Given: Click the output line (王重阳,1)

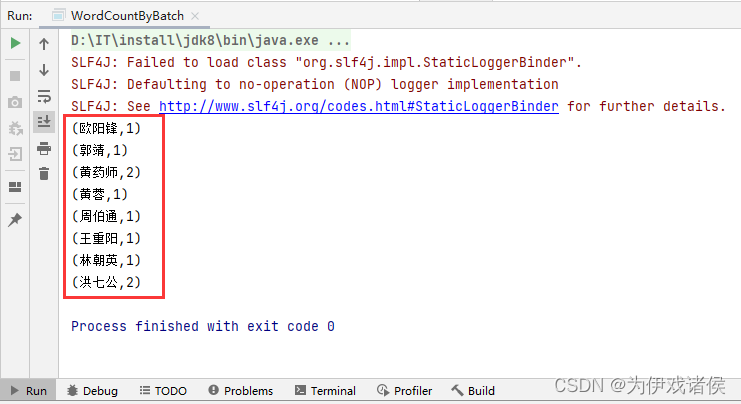Looking at the screenshot, I should 106,238.
